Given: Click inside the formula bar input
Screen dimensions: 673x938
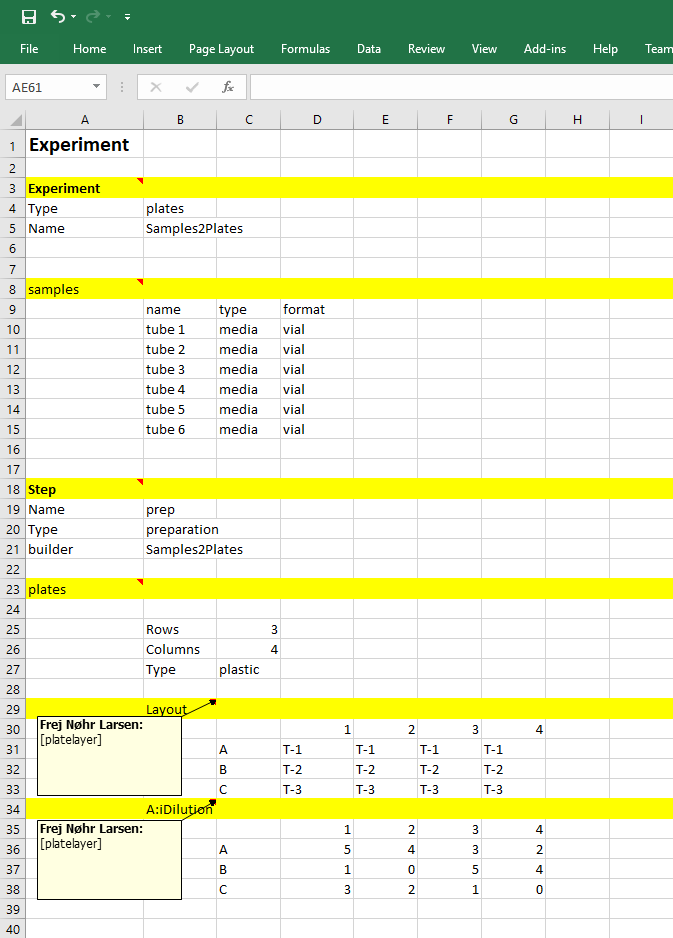Looking at the screenshot, I should point(460,87).
